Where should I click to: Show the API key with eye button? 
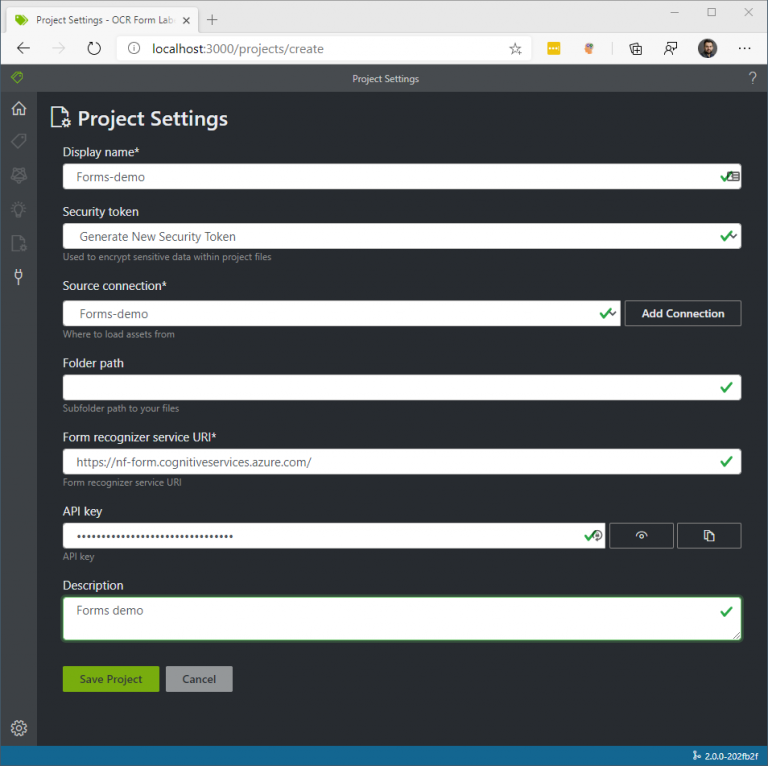pyautogui.click(x=641, y=535)
